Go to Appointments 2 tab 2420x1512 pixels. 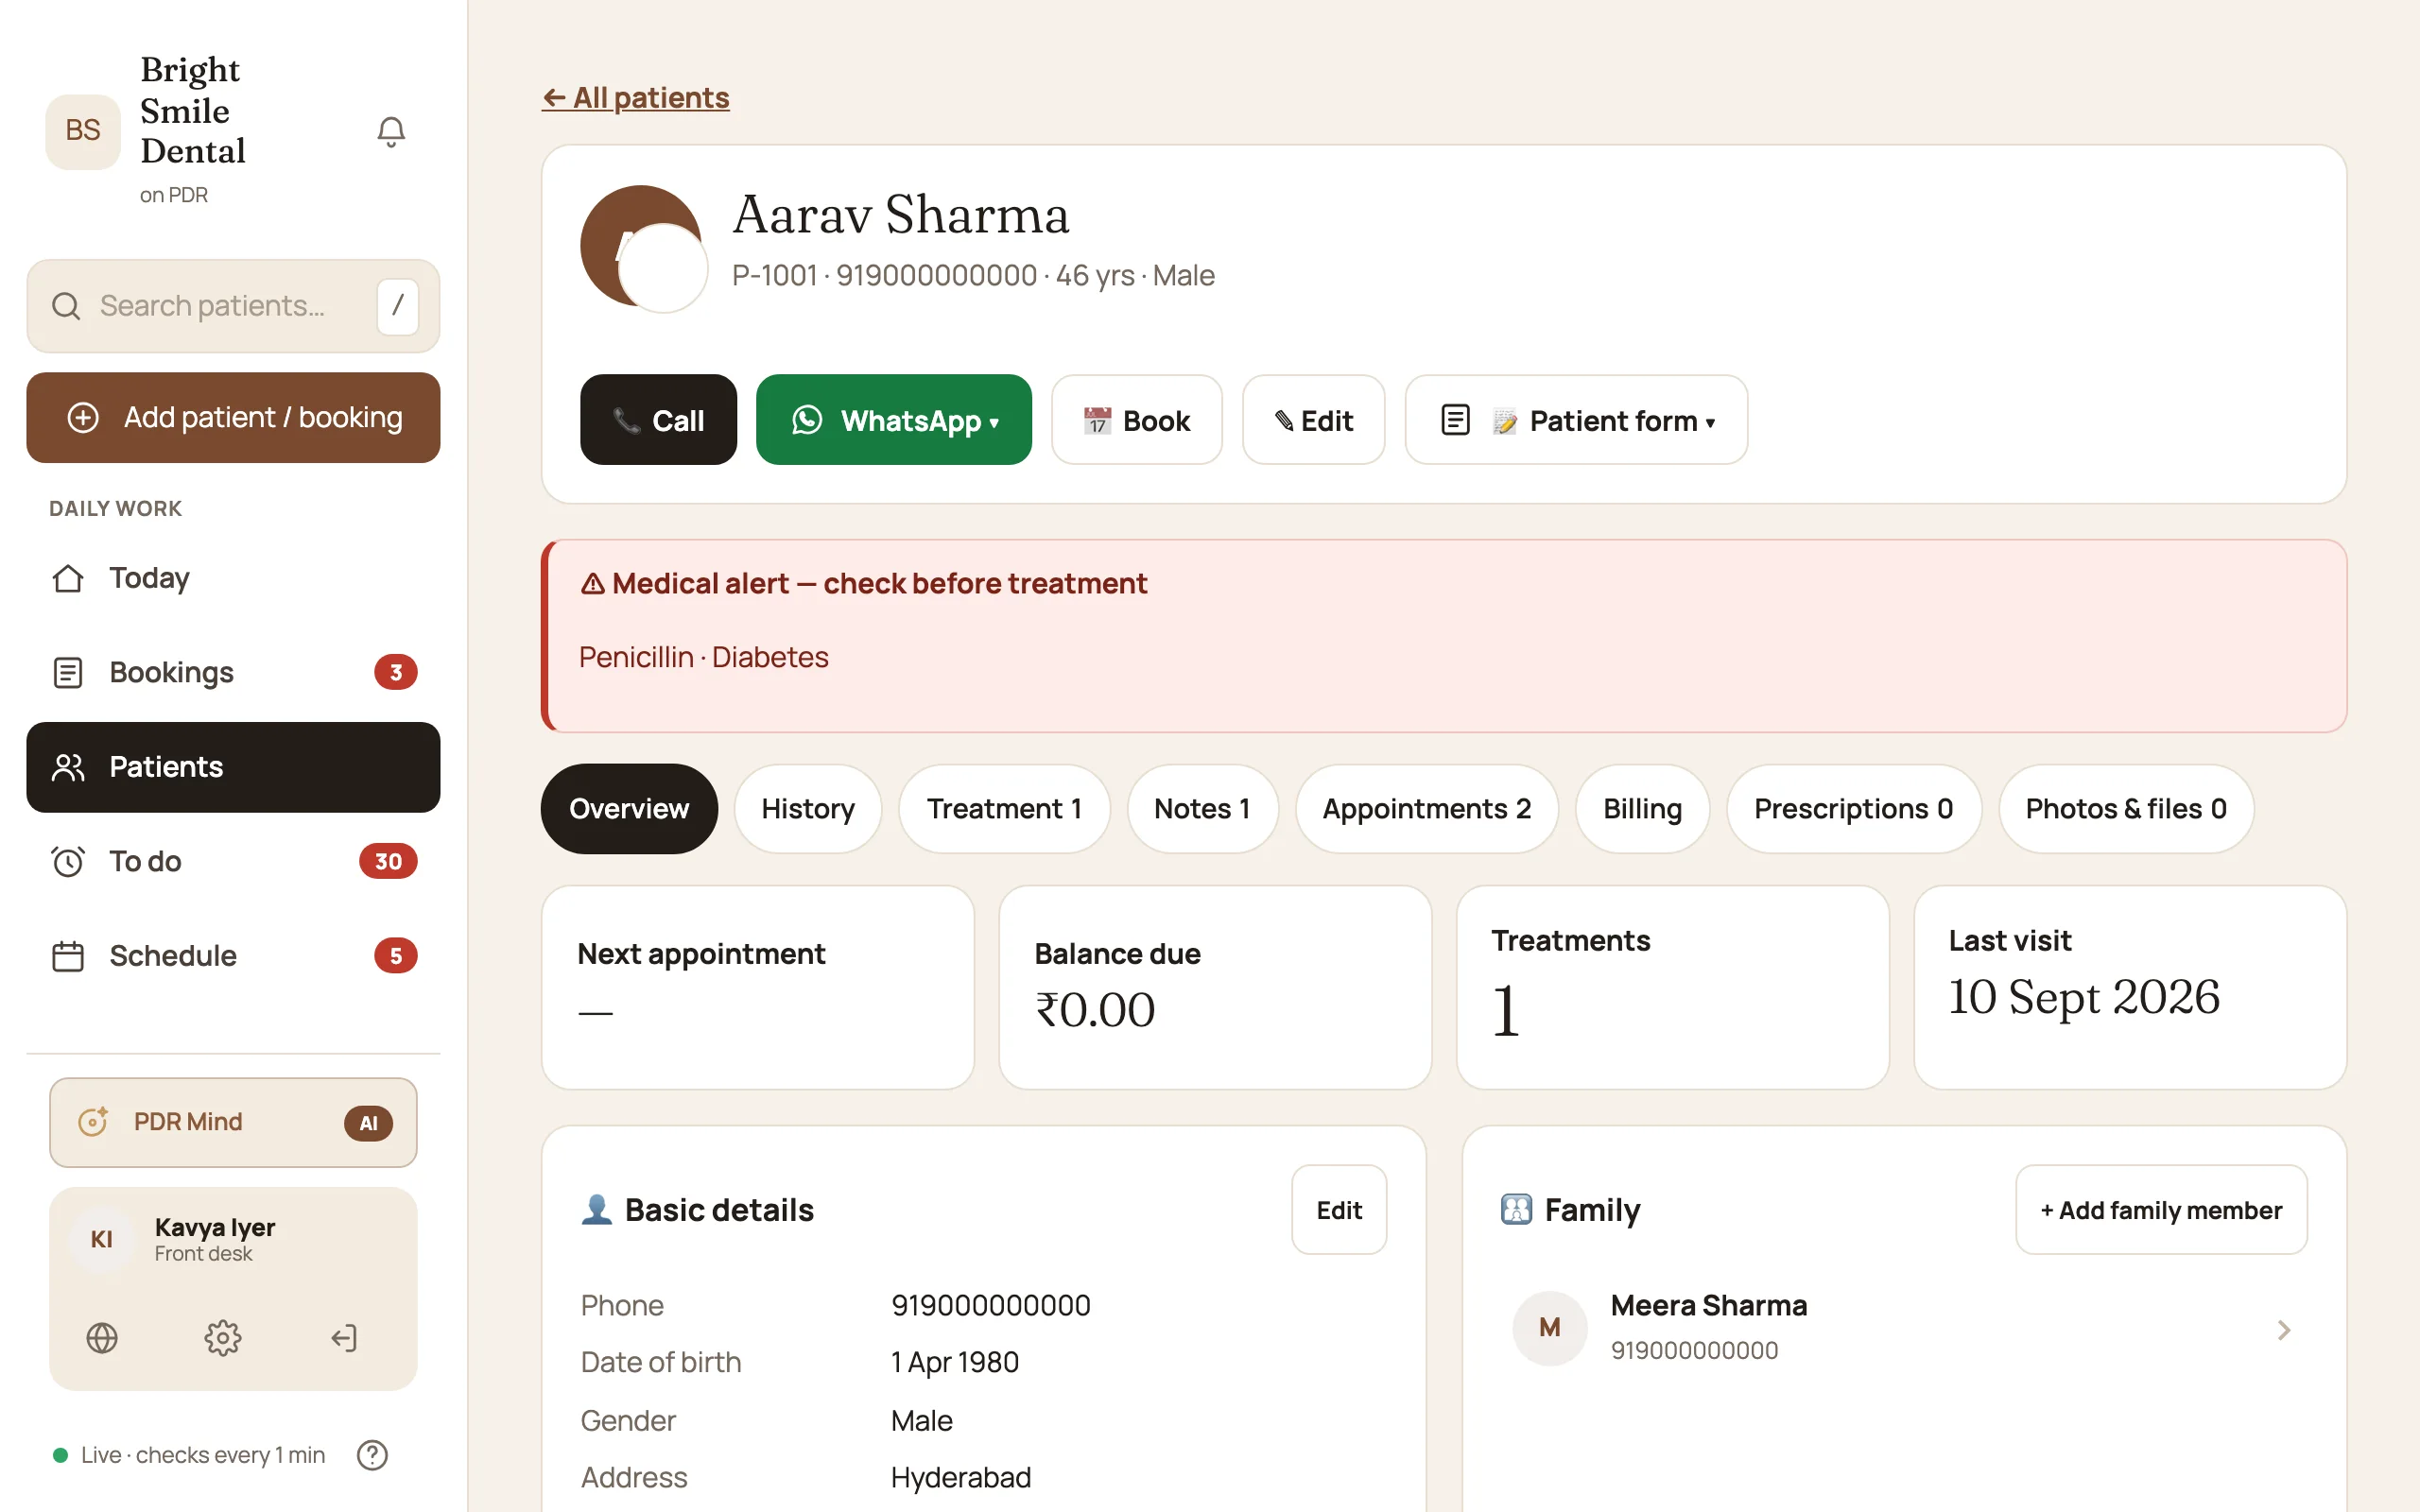(x=1427, y=808)
